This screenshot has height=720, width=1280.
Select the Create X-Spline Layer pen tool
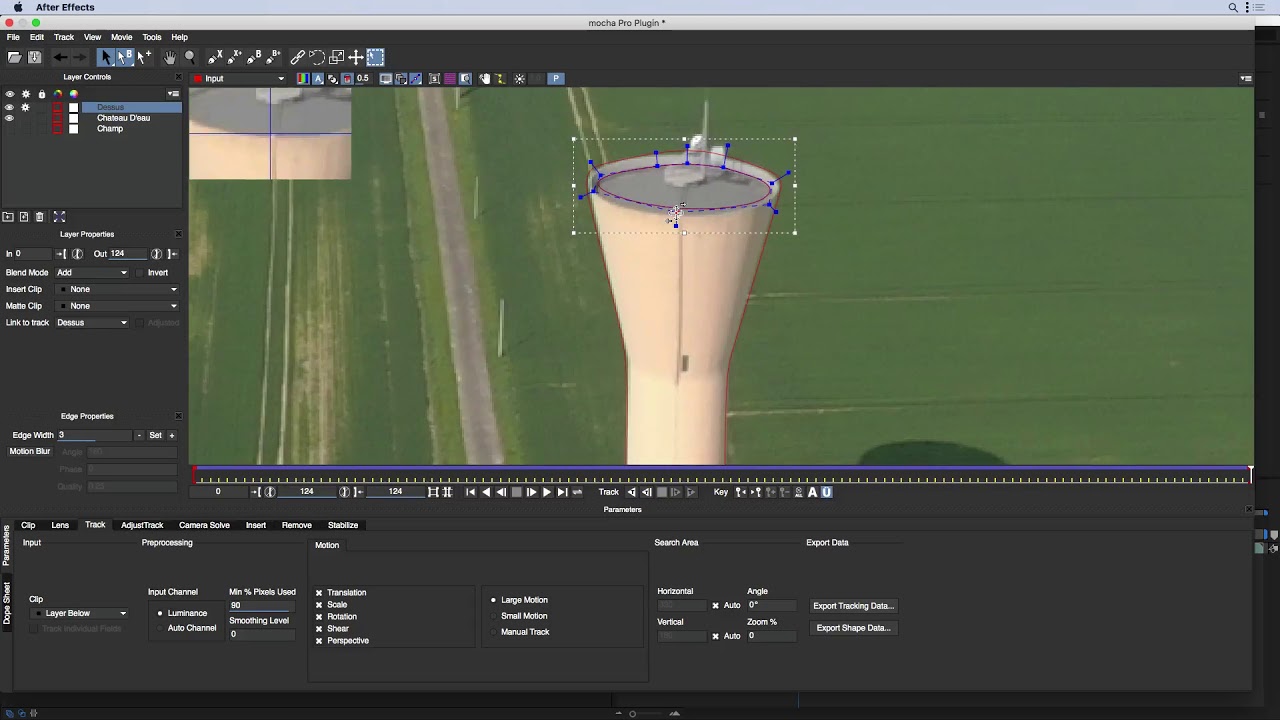215,58
